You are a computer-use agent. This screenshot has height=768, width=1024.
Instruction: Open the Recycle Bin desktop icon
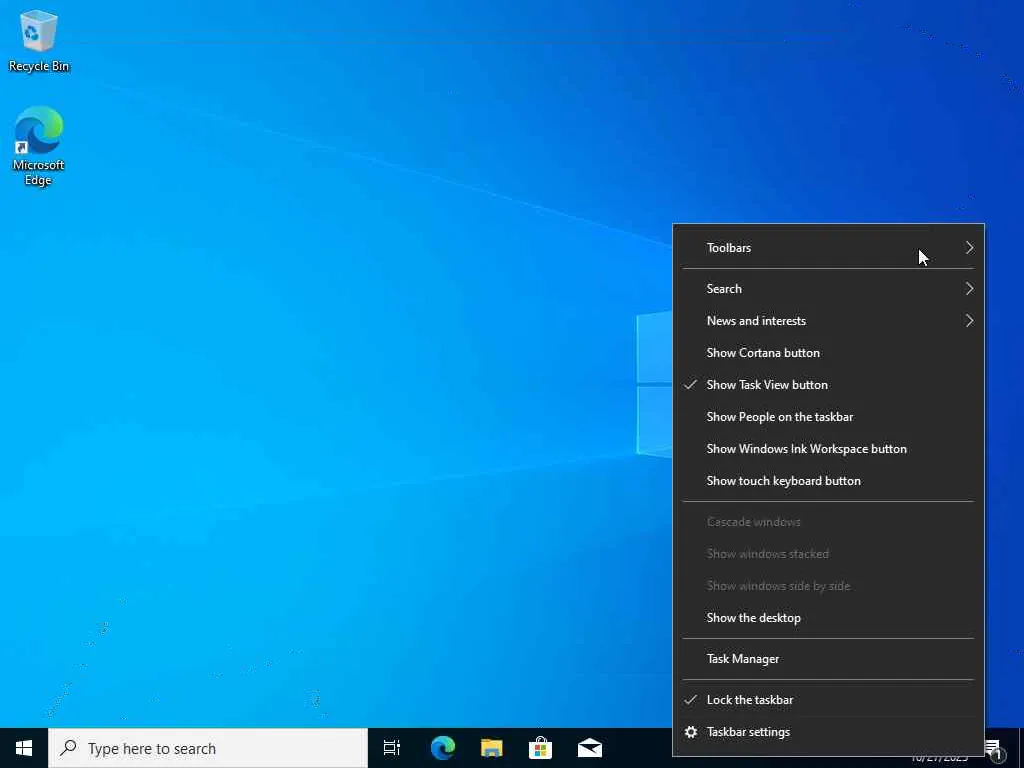39,40
